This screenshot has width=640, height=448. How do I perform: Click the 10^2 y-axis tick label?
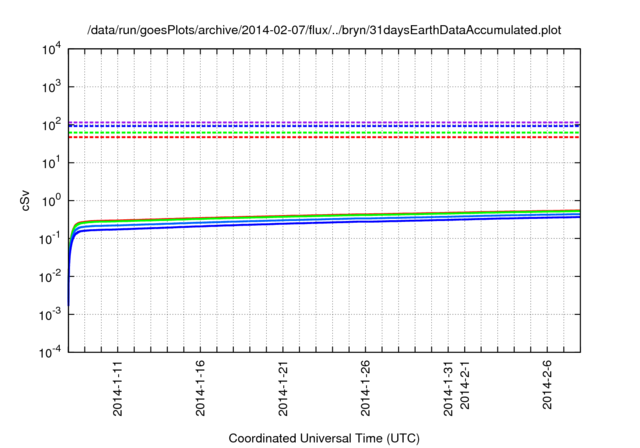(x=52, y=124)
